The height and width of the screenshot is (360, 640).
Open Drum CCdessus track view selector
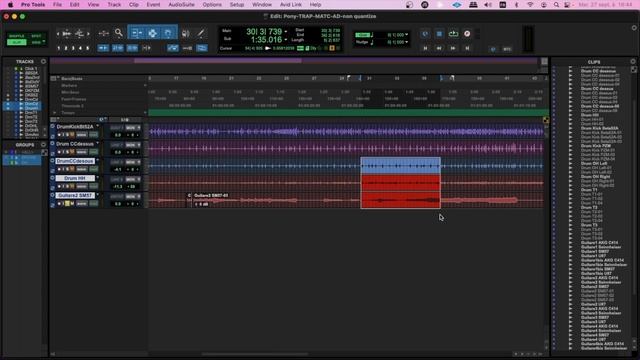pos(82,152)
